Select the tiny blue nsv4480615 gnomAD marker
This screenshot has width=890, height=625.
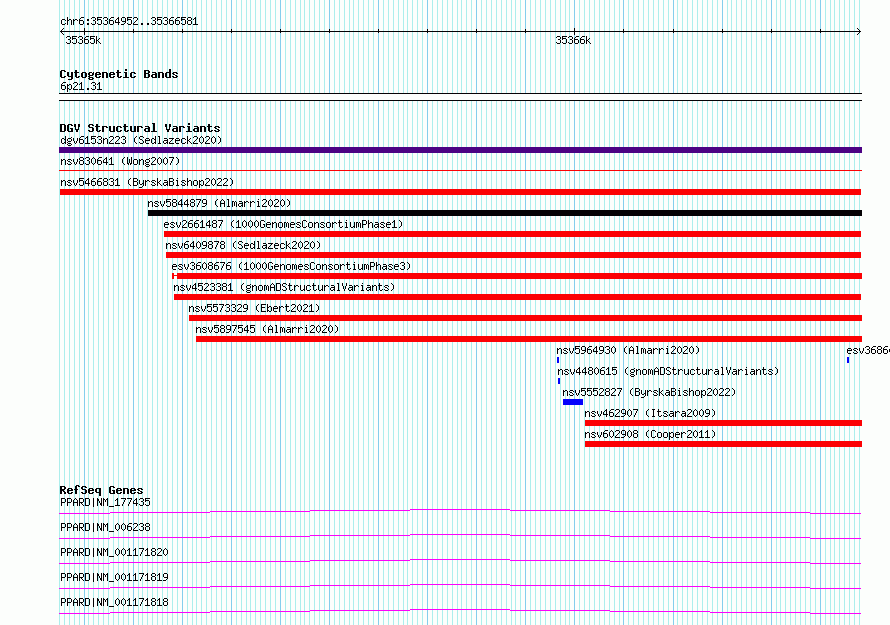559,381
